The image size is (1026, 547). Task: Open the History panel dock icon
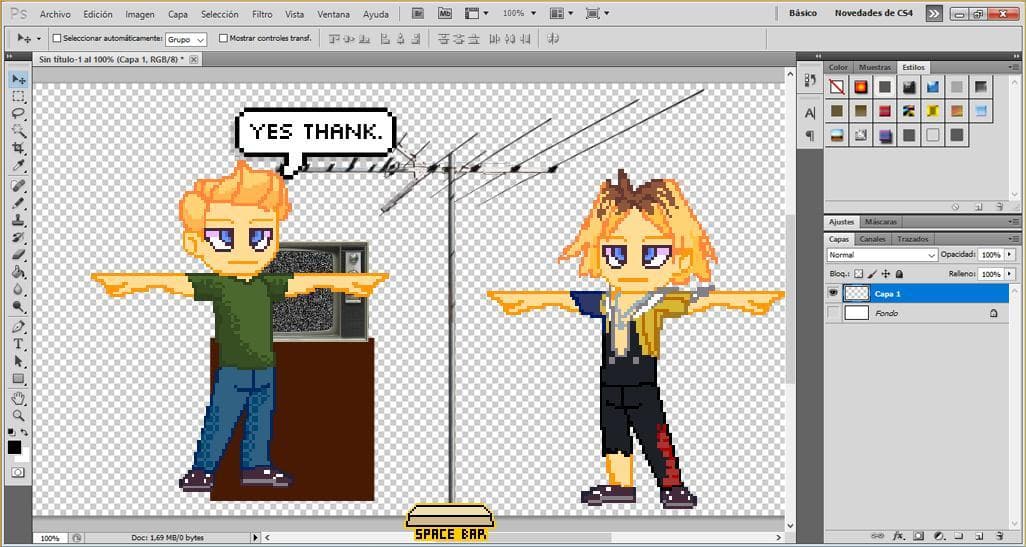[810, 80]
